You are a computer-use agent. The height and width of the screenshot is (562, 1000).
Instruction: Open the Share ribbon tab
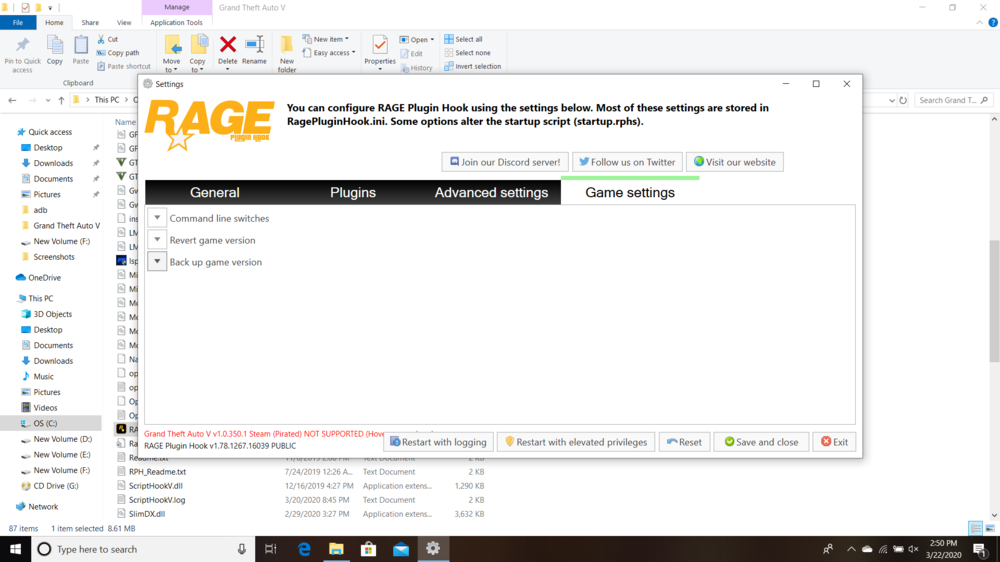90,22
